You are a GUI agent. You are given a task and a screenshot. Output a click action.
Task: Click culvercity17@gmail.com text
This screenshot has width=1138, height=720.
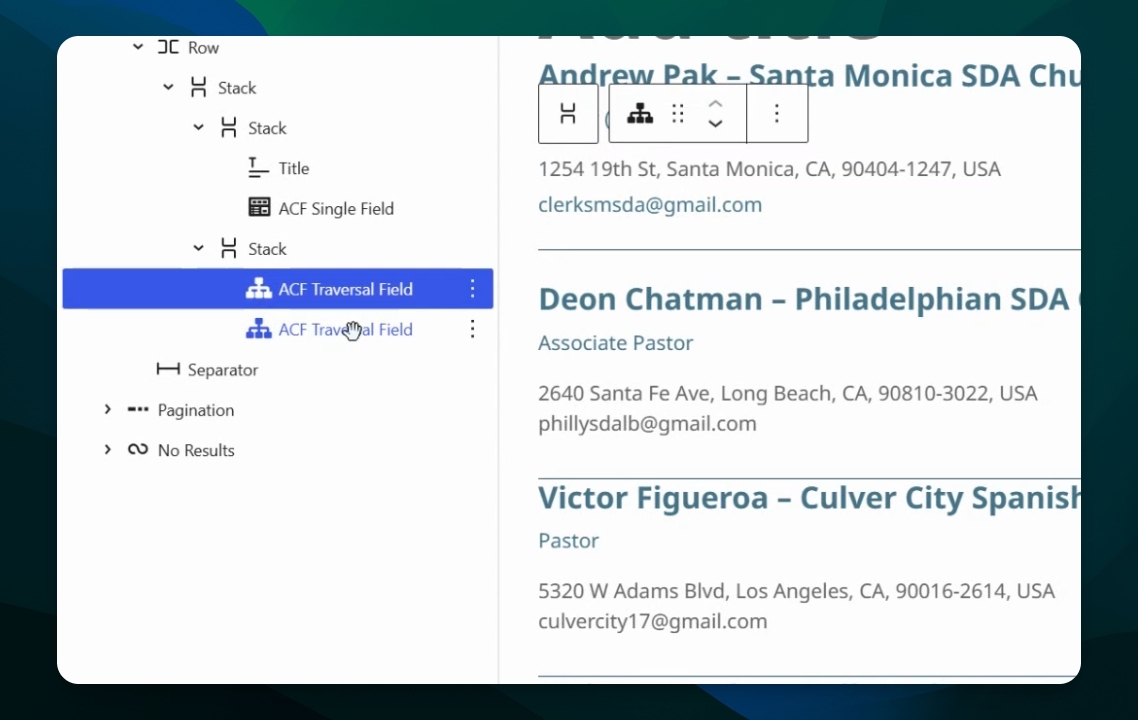(652, 621)
